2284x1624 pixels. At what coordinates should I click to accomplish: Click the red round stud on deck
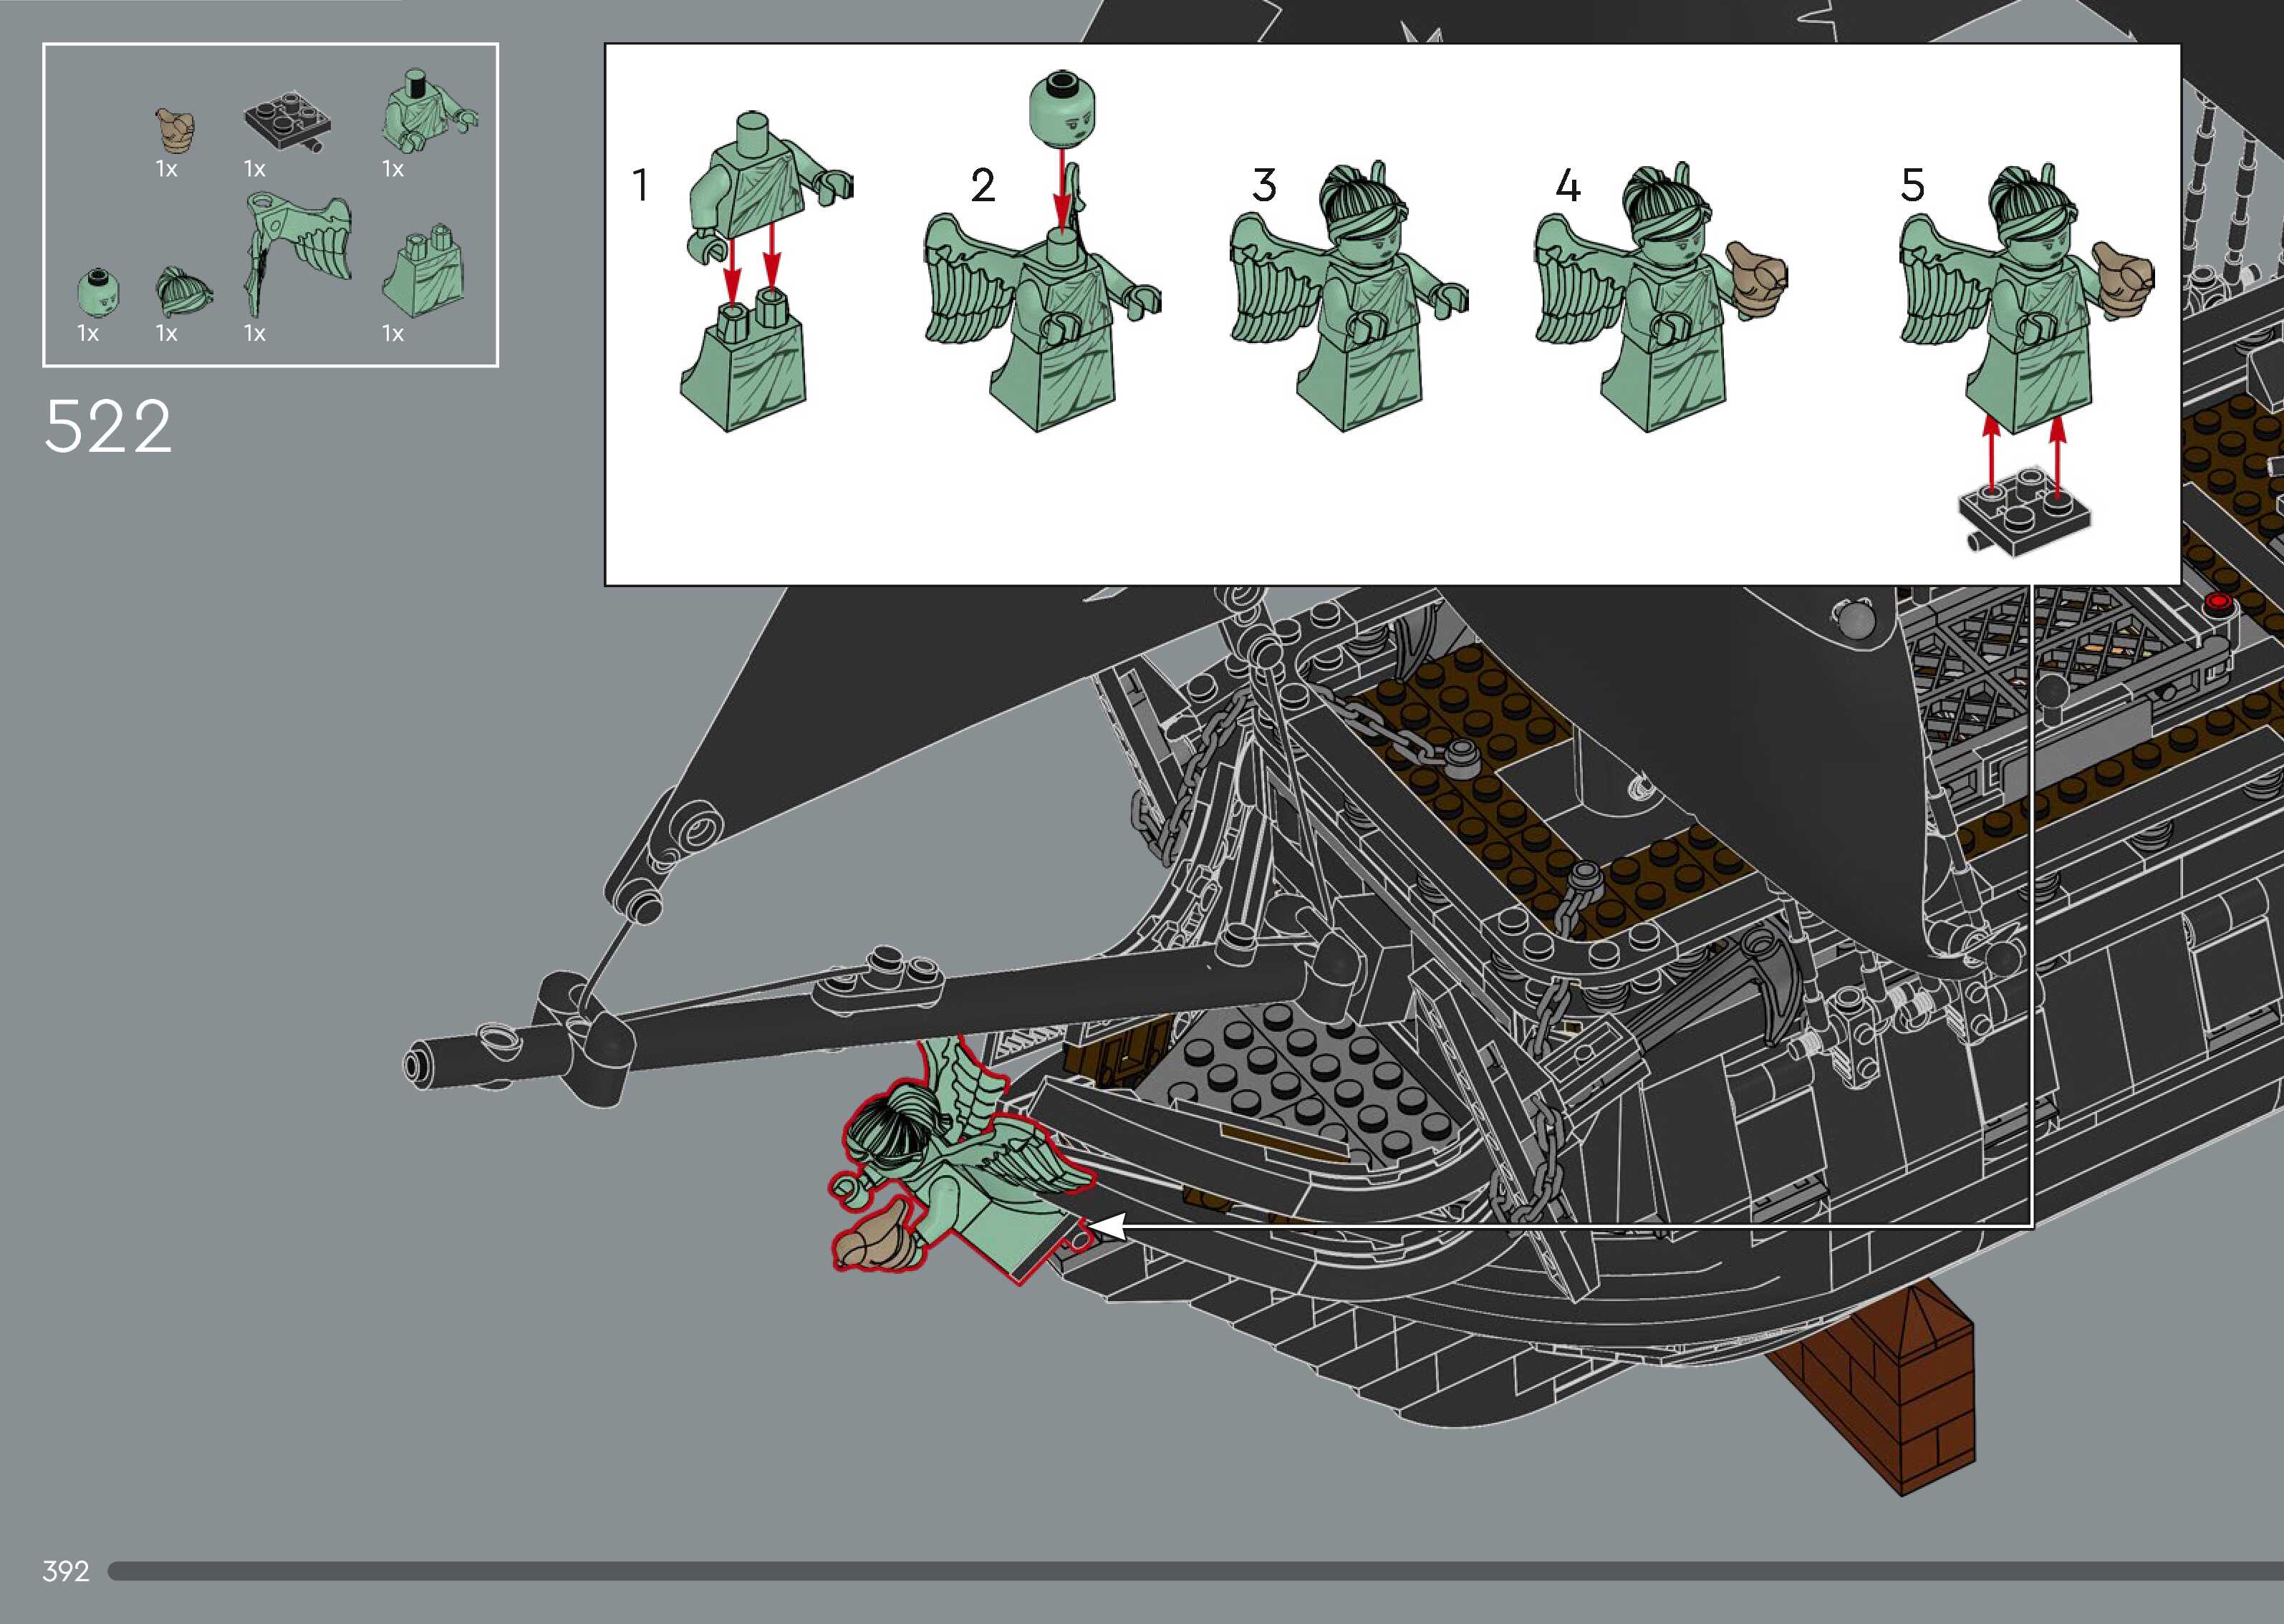tap(2218, 601)
